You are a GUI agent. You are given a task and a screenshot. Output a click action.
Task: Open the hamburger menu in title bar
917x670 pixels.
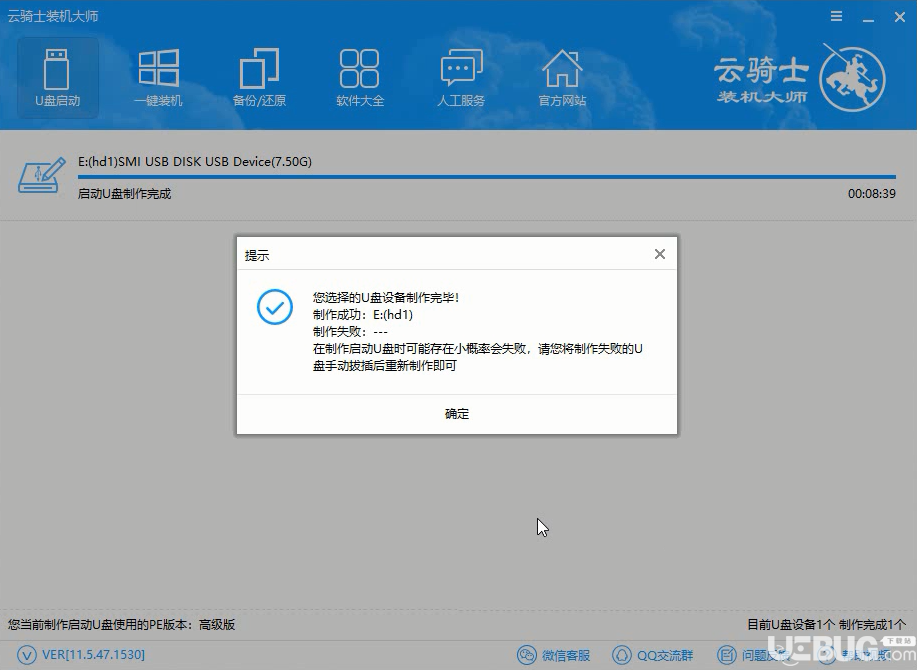click(x=836, y=16)
